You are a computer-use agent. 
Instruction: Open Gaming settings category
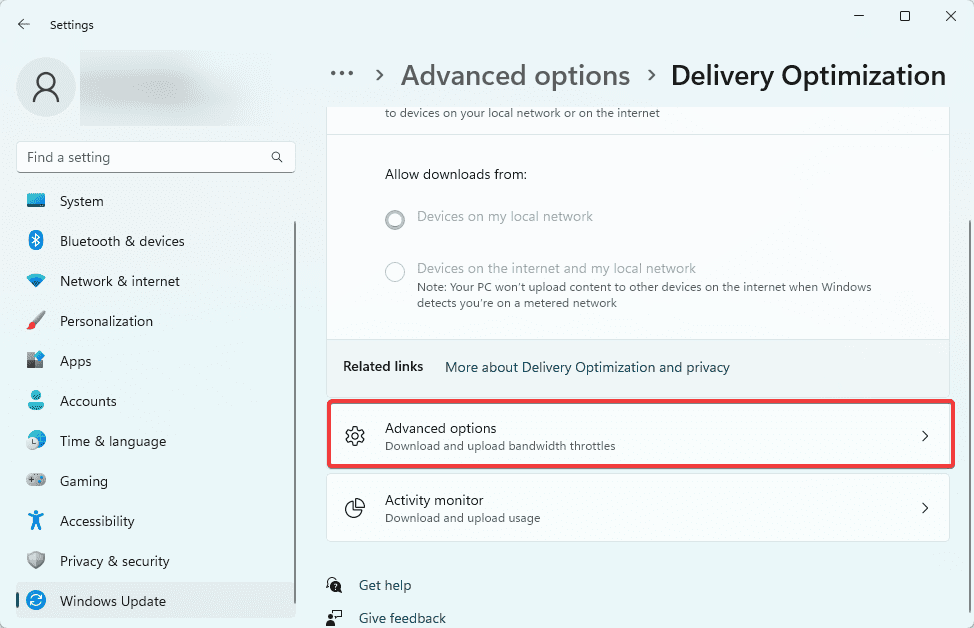(155, 480)
